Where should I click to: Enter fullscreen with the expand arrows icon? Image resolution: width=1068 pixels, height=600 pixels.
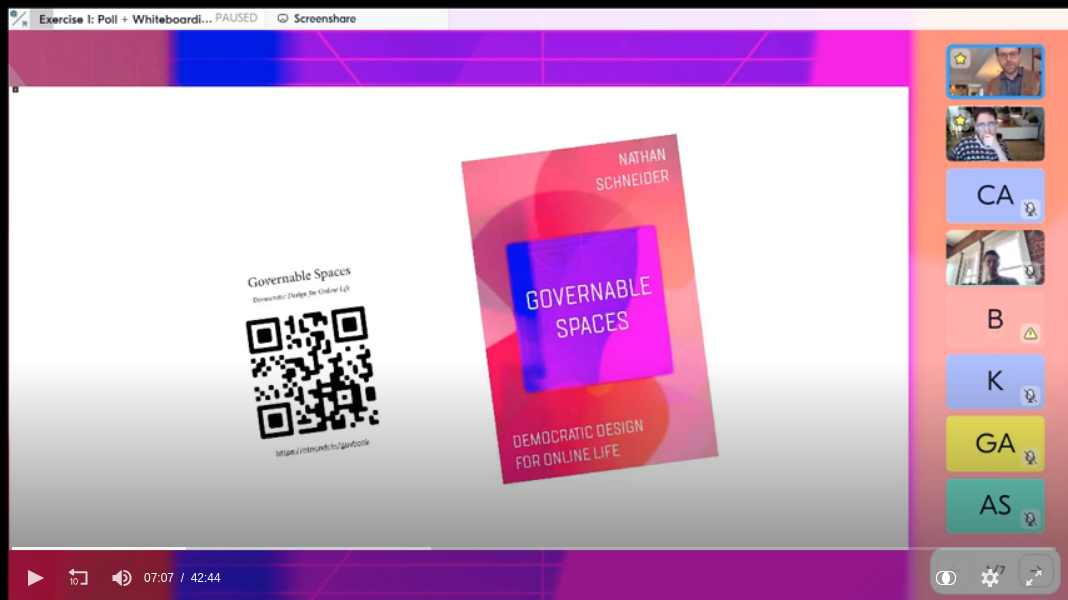(x=1034, y=576)
